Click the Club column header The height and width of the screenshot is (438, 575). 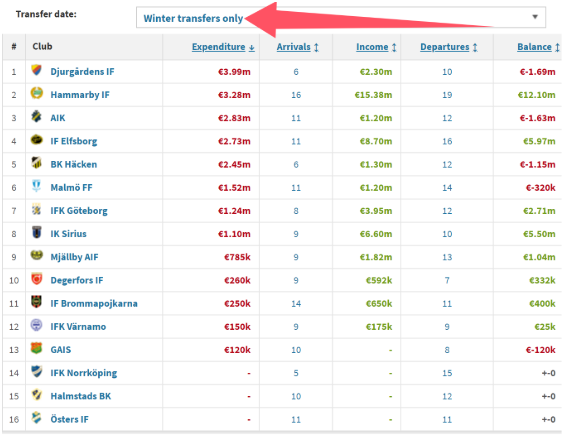(42, 47)
